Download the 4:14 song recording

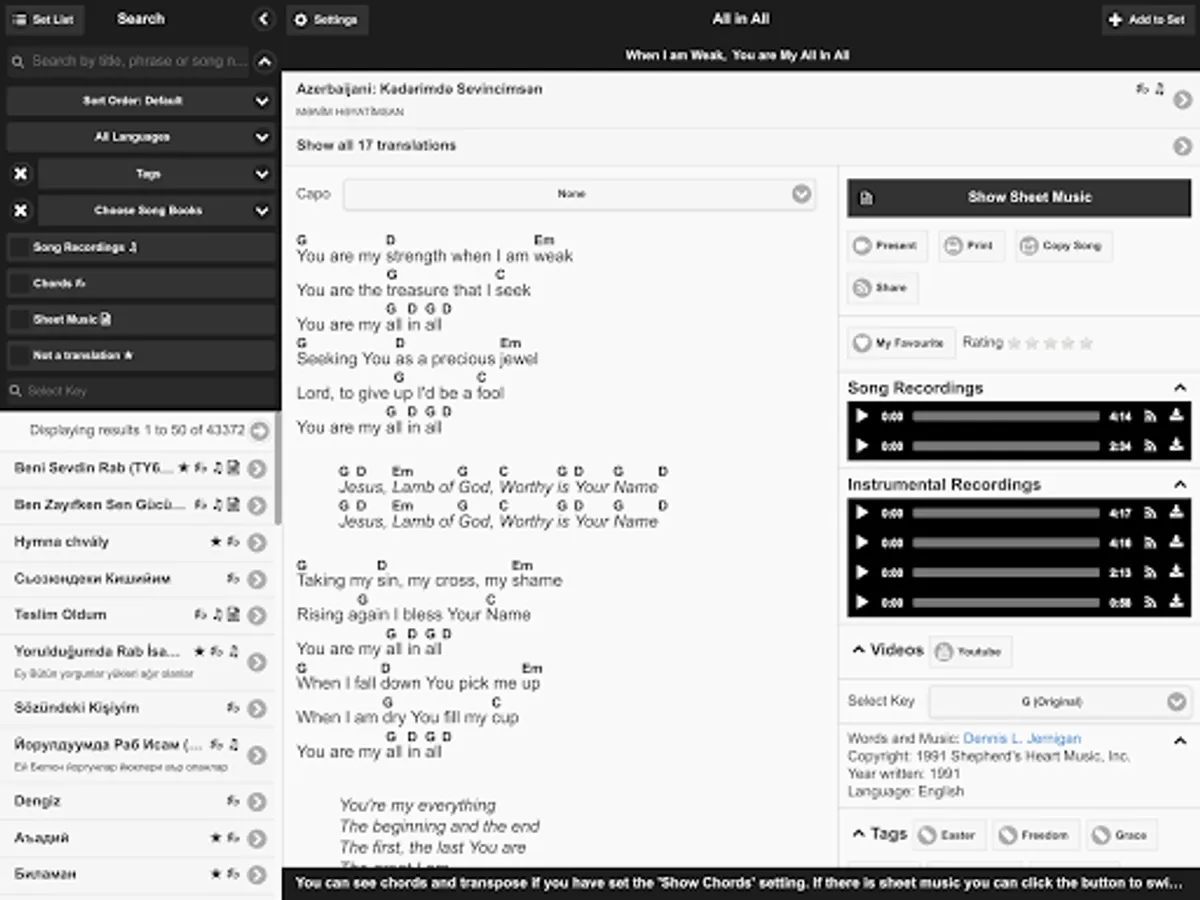1177,416
